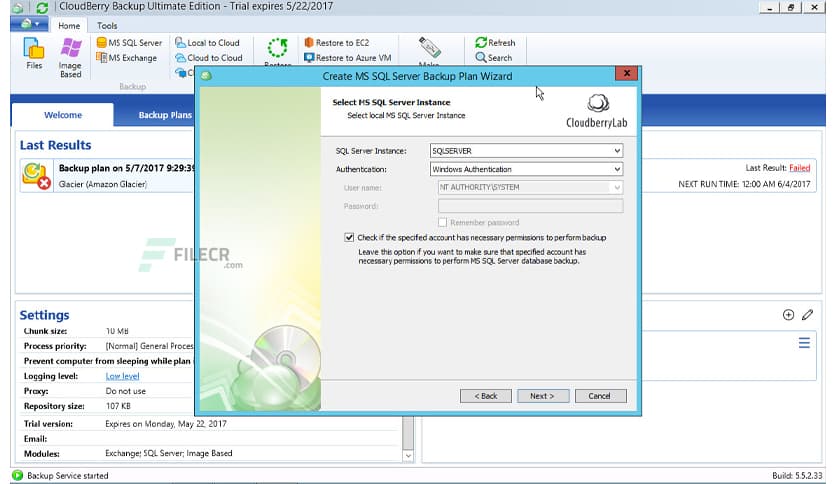The width and height of the screenshot is (836, 484).
Task: Open the Failed last result link
Action: click(x=799, y=168)
